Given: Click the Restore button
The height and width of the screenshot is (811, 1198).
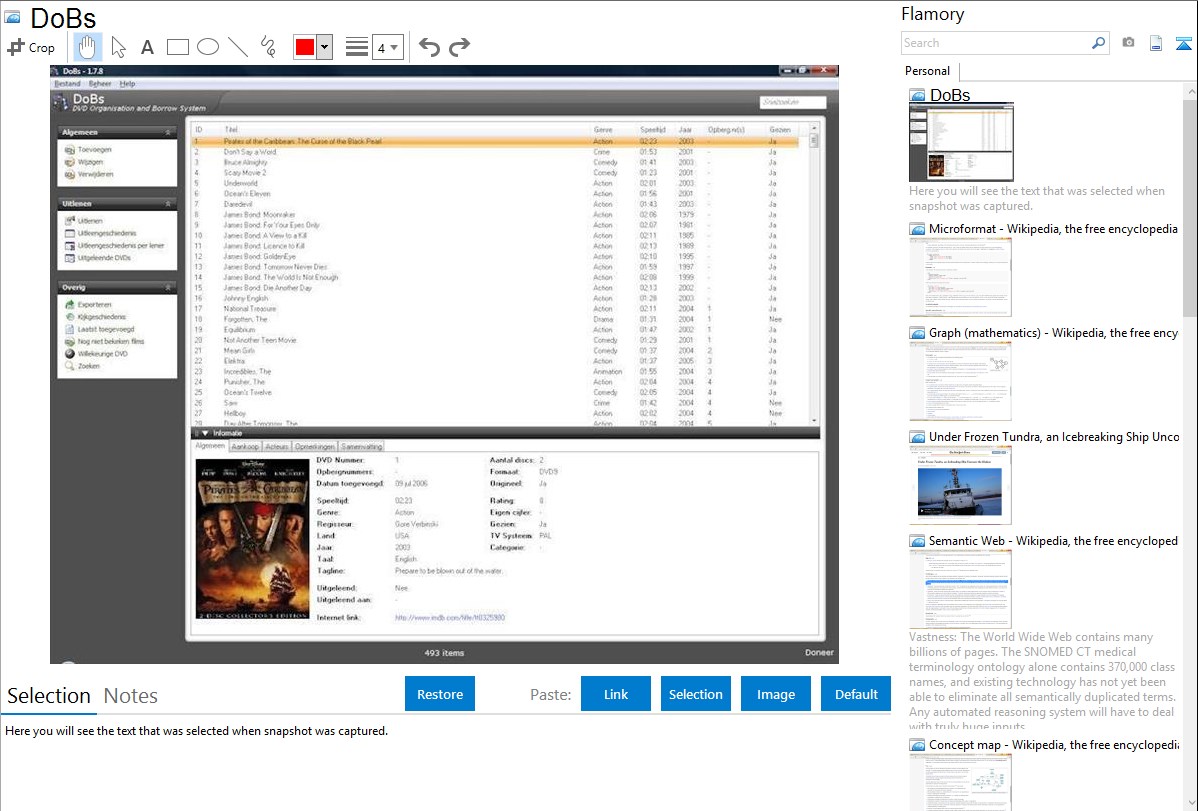Looking at the screenshot, I should [x=440, y=694].
